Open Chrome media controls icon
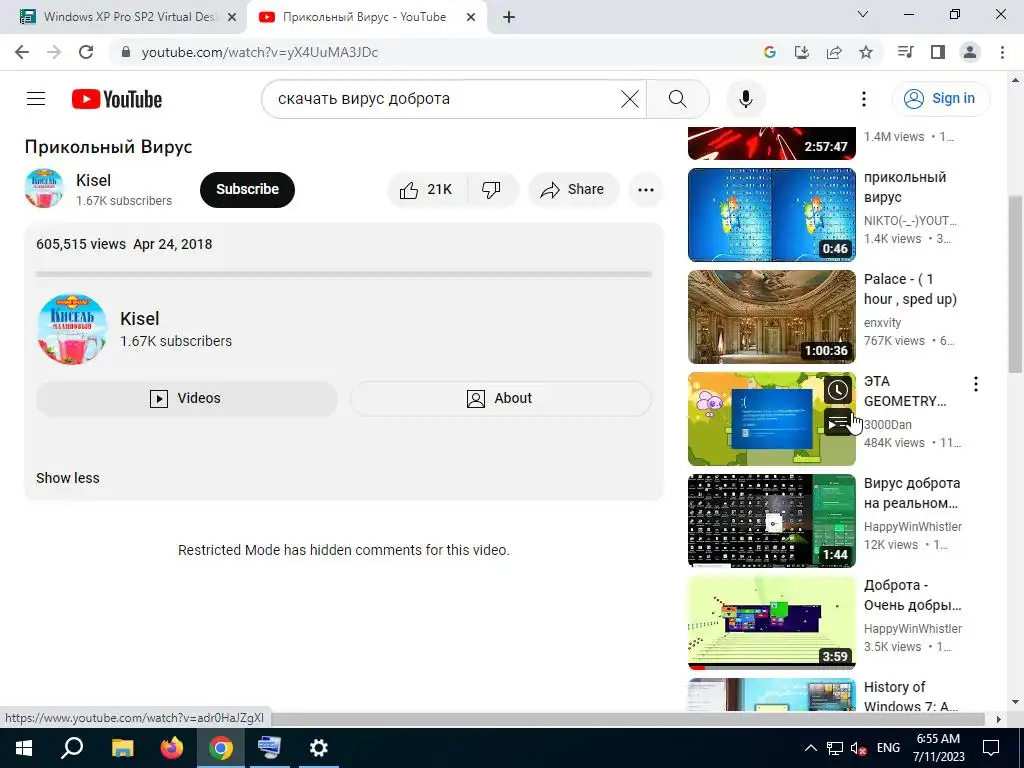The width and height of the screenshot is (1024, 768). point(906,52)
